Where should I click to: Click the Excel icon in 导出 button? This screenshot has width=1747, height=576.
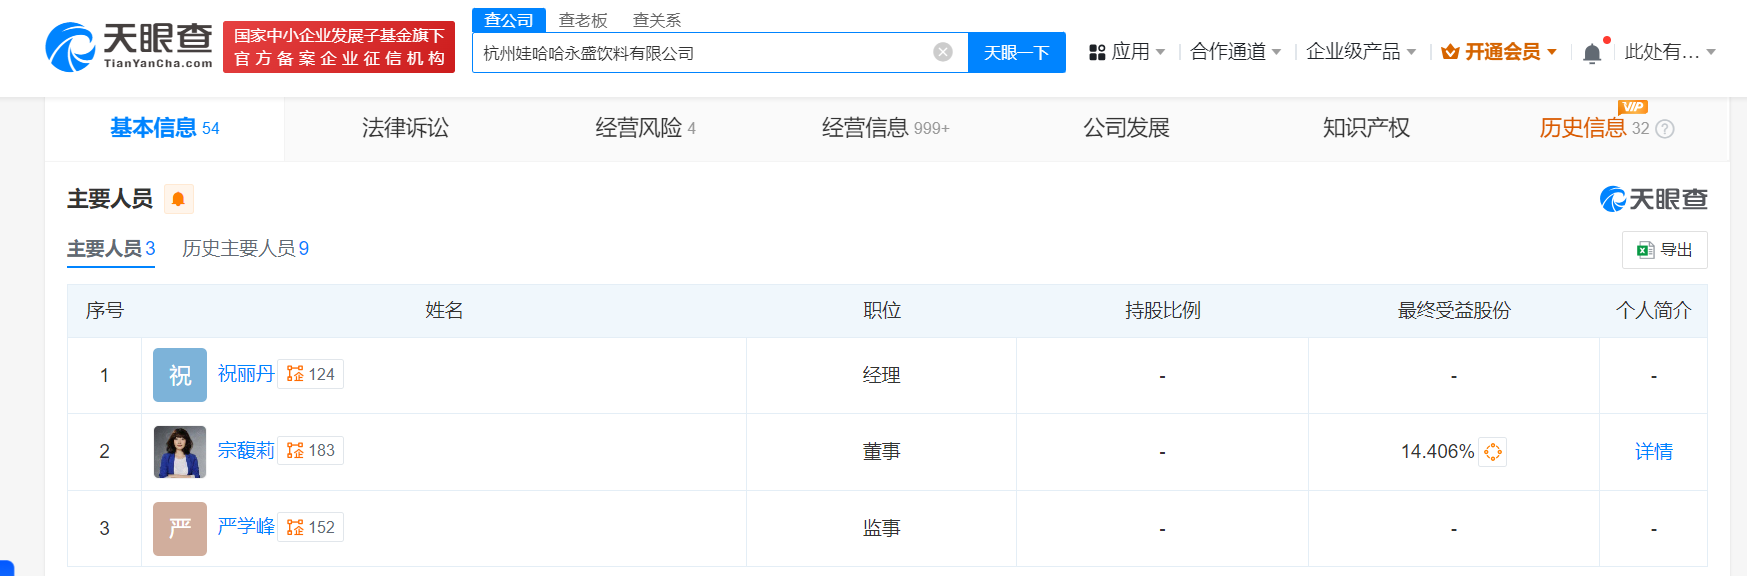1645,250
